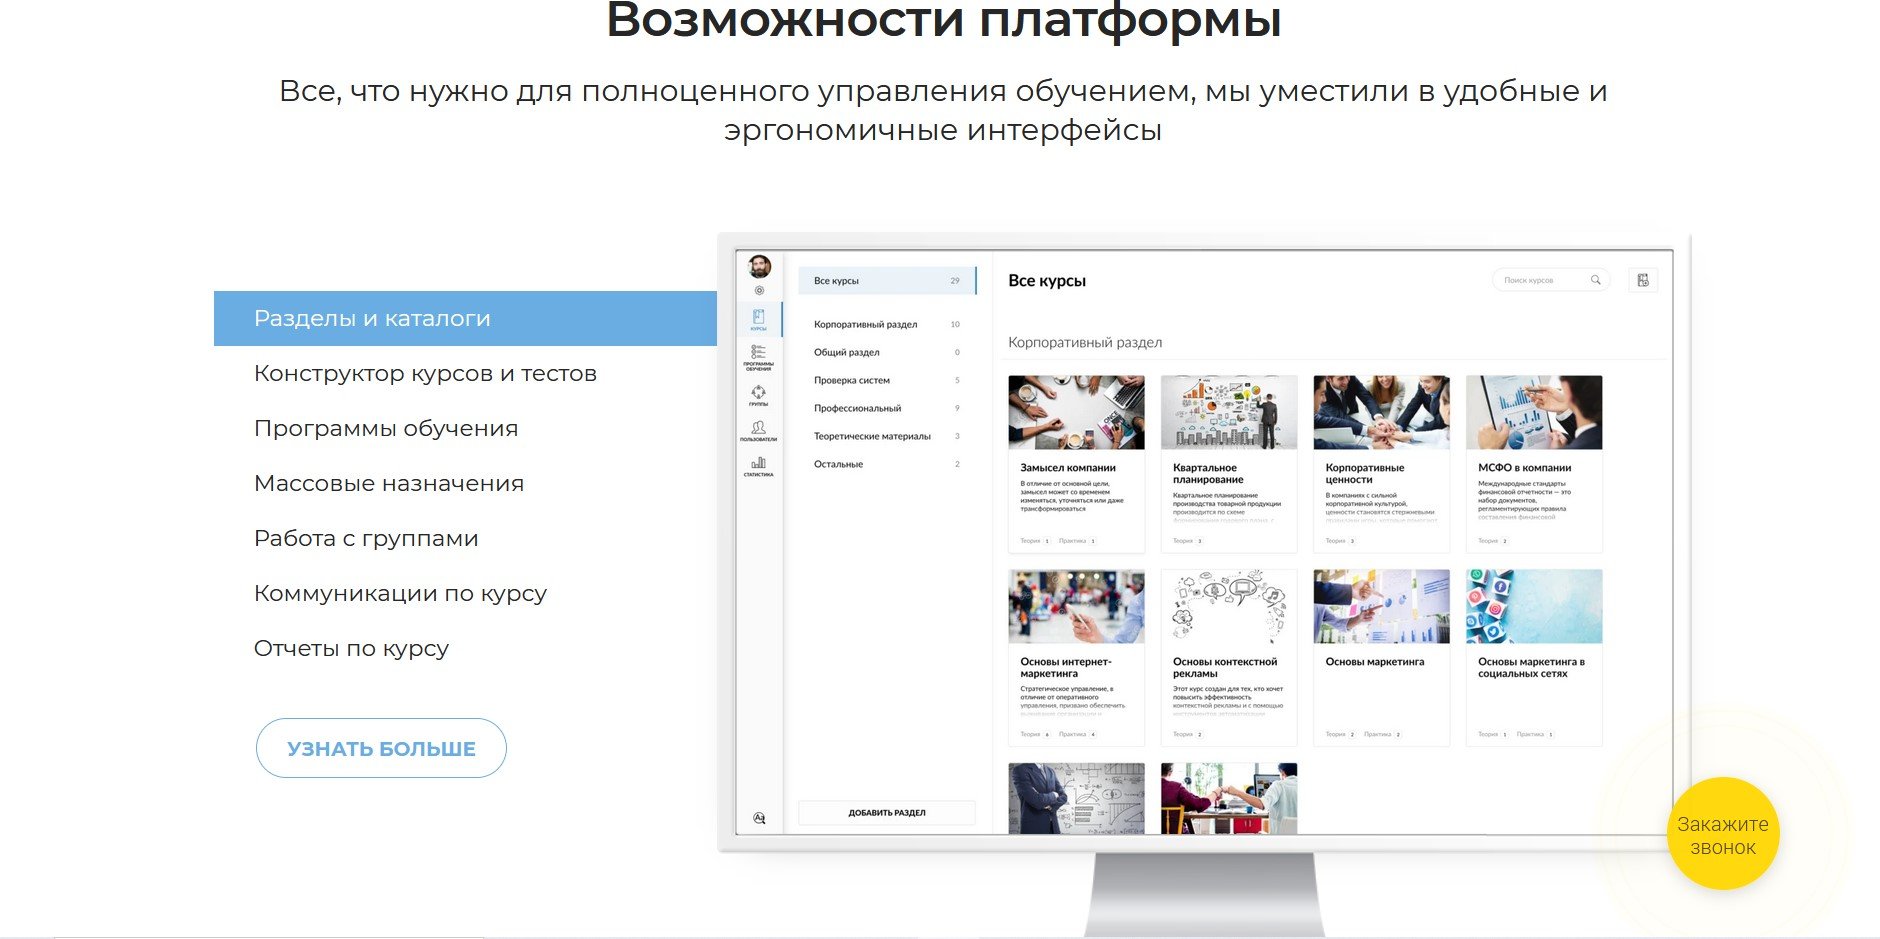Screen dimensions: 1880x939
Task: Open the Отчеты по курсу tab
Action: (351, 648)
